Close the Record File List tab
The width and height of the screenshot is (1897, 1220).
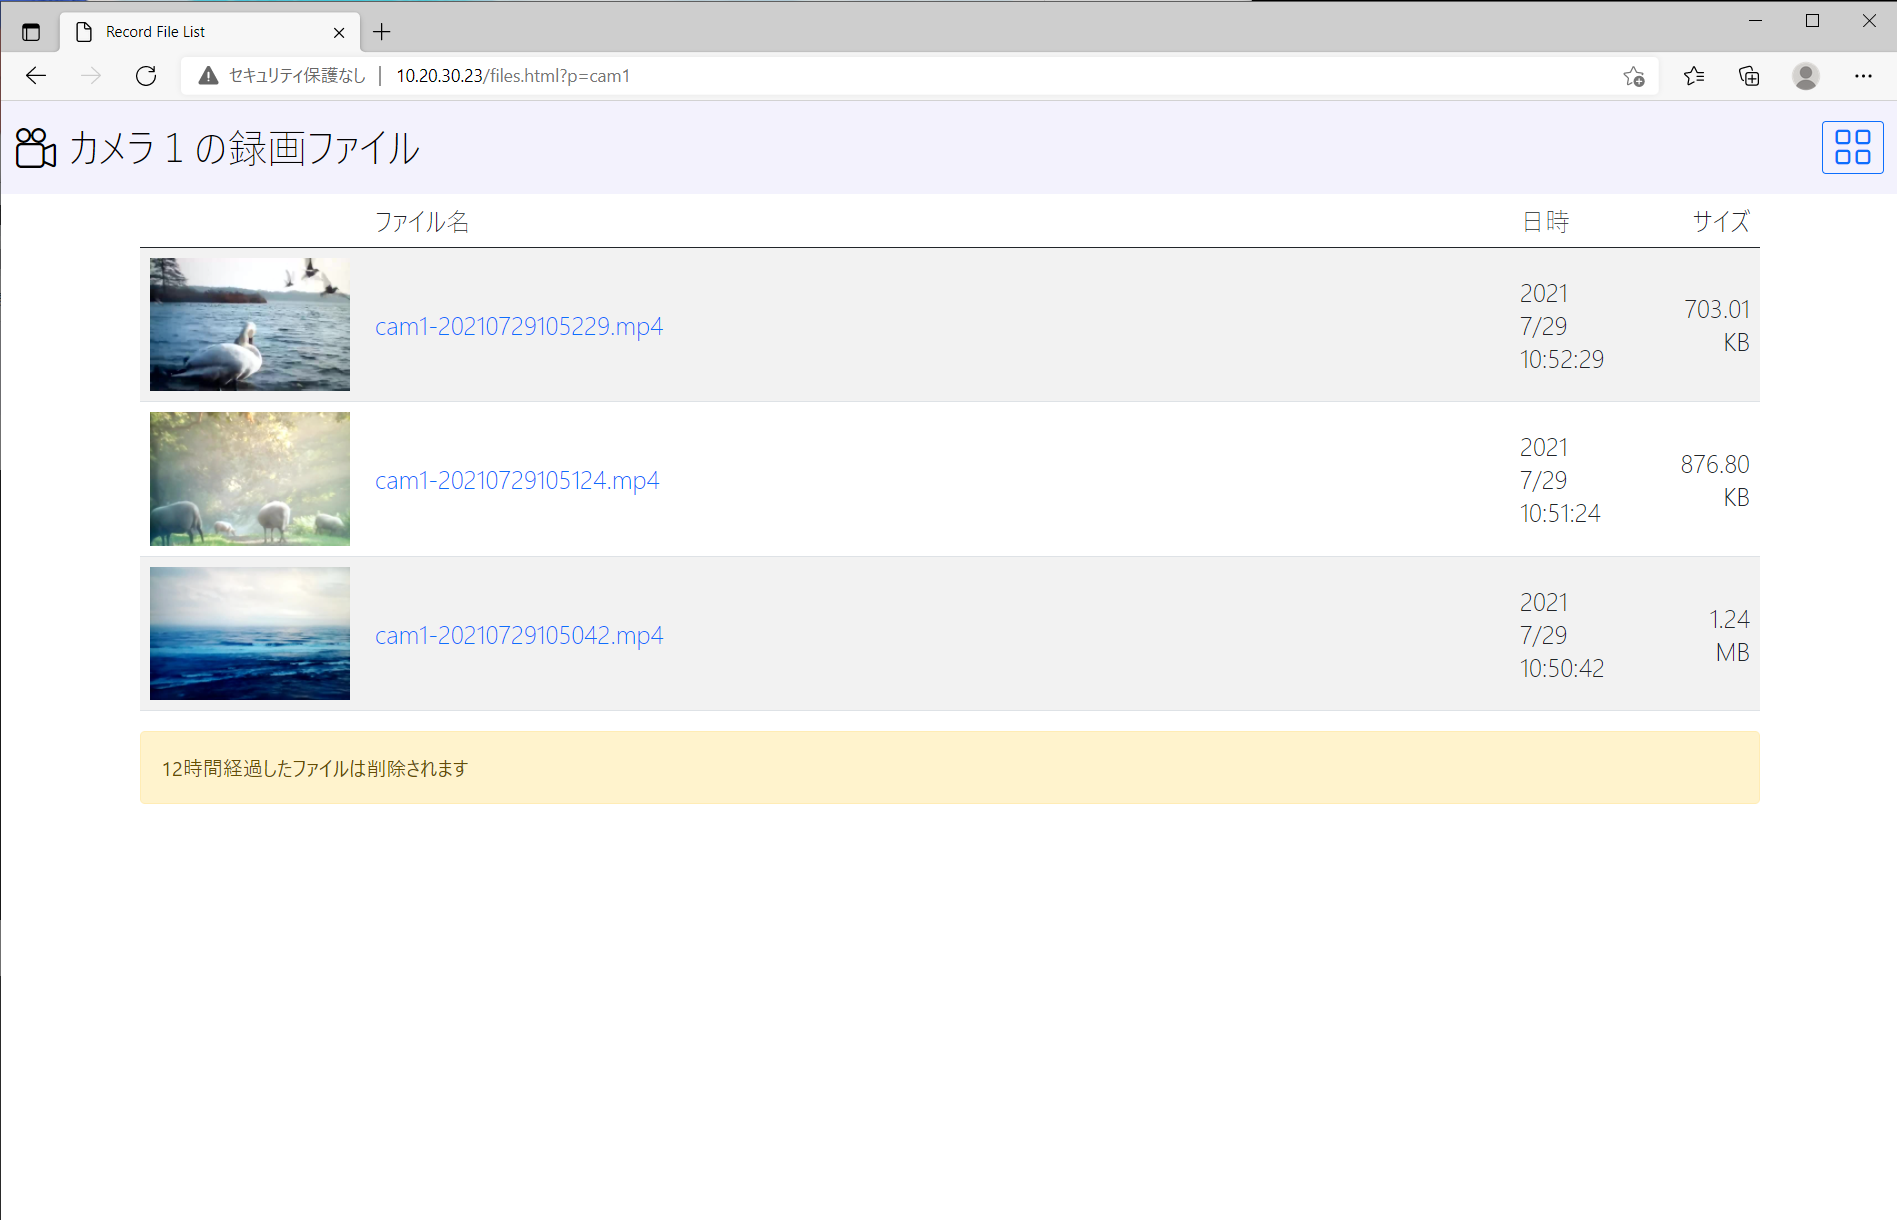tap(339, 32)
